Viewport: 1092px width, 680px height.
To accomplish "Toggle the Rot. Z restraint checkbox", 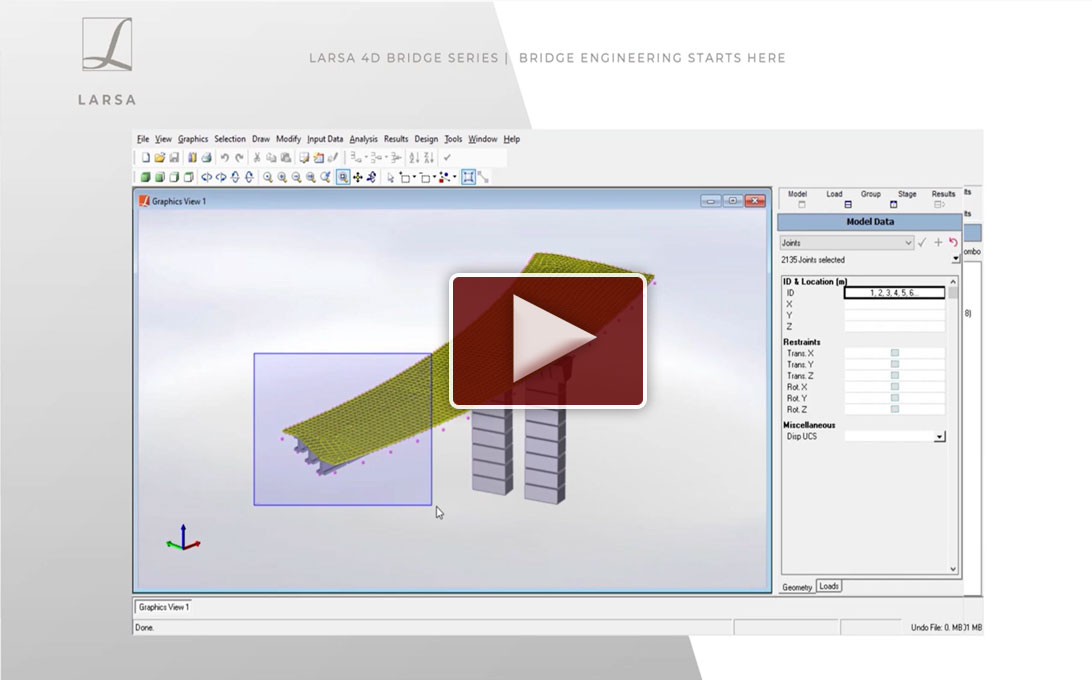I will coord(895,409).
